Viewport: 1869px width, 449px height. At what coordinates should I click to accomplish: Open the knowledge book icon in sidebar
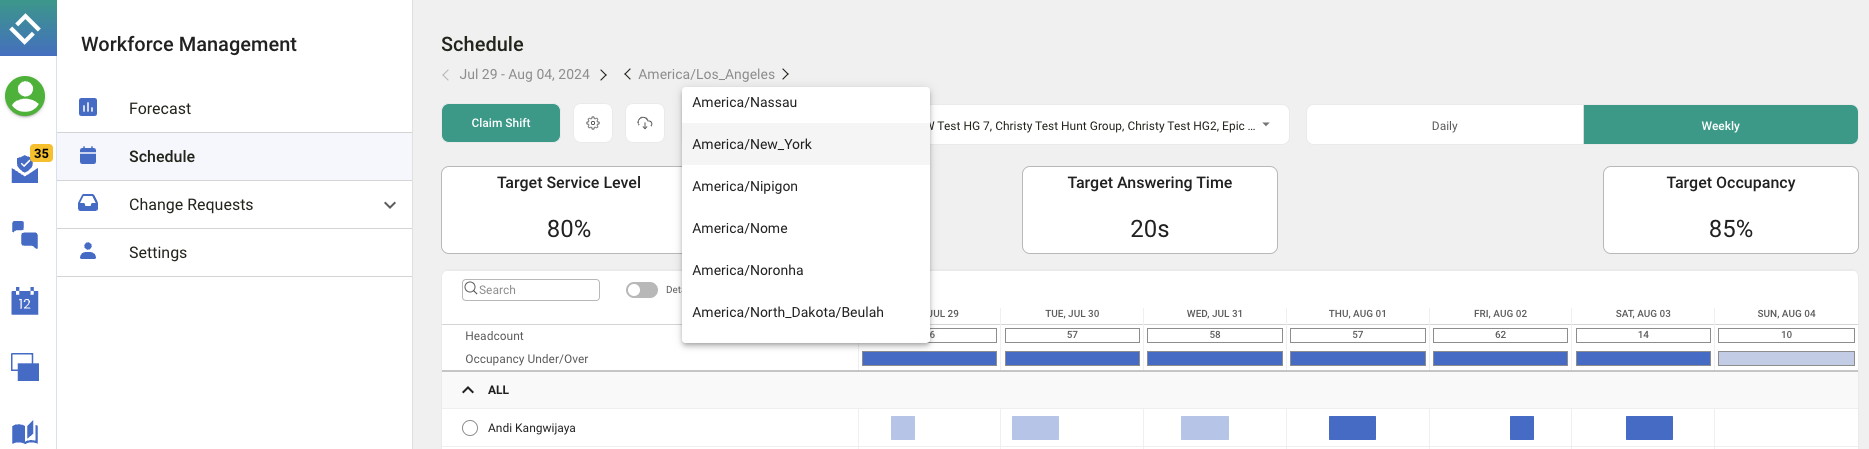click(25, 433)
